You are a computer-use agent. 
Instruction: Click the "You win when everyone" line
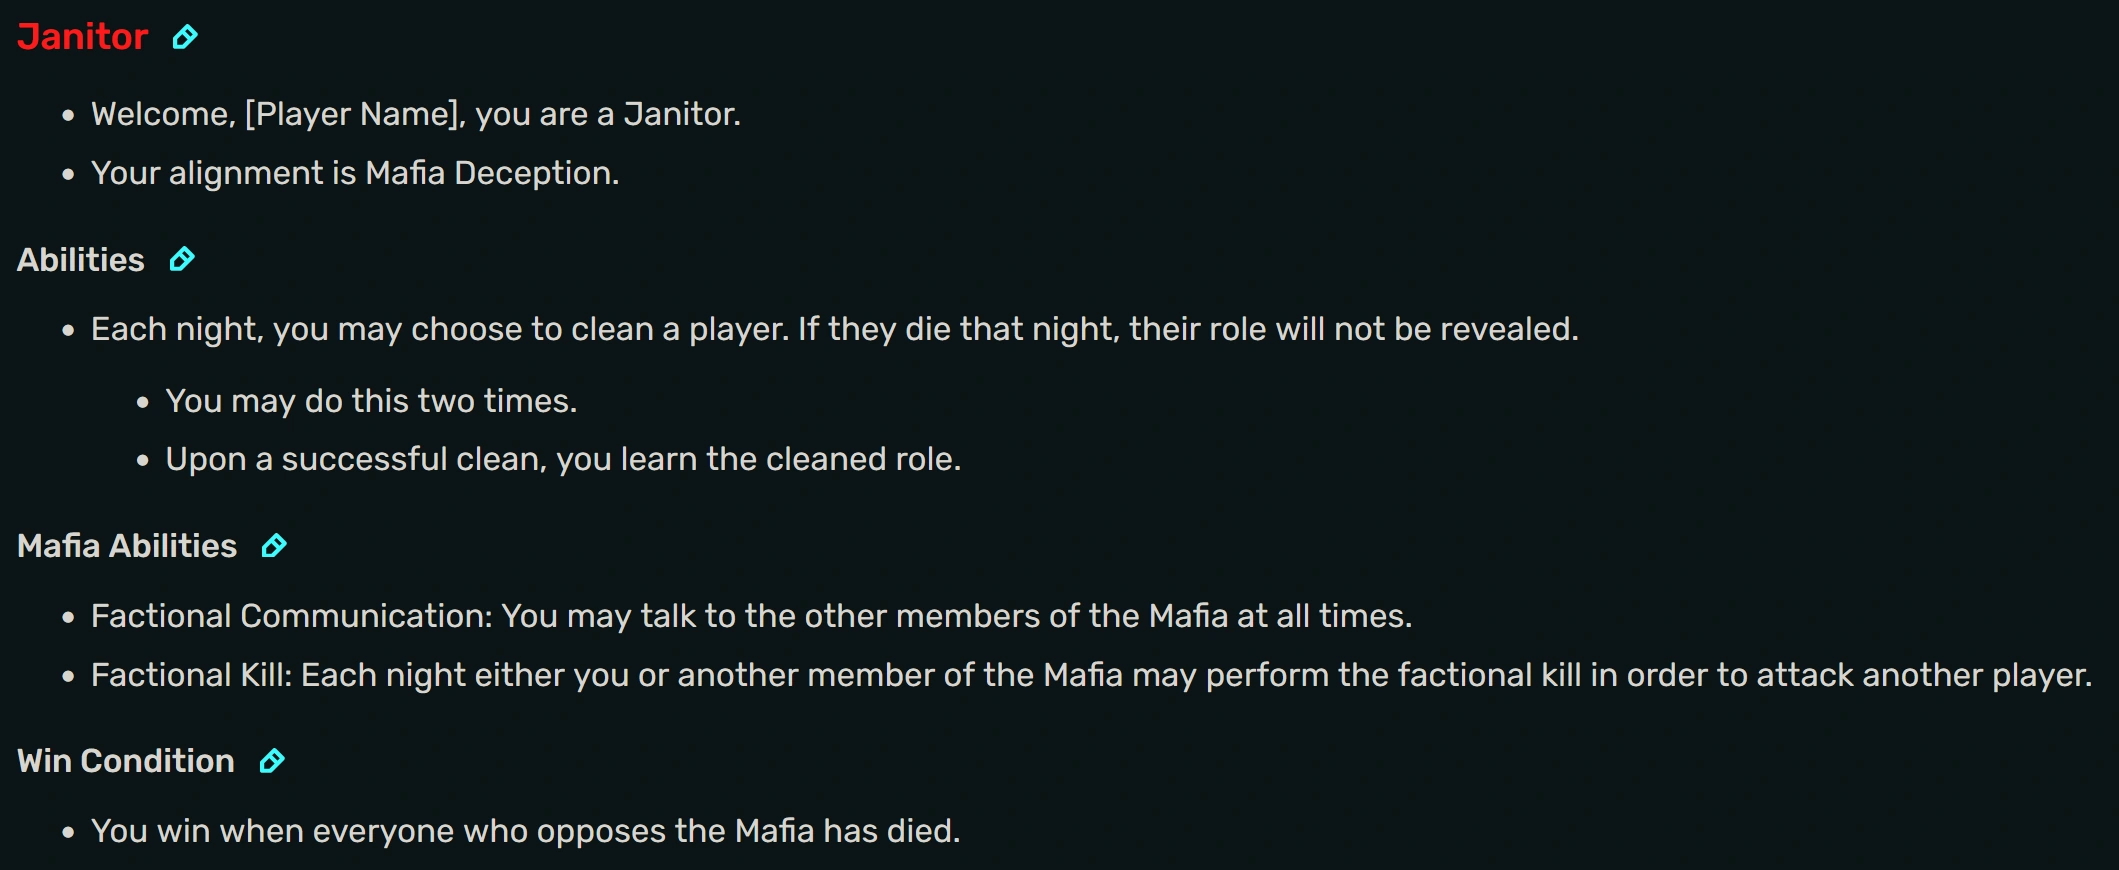[525, 831]
